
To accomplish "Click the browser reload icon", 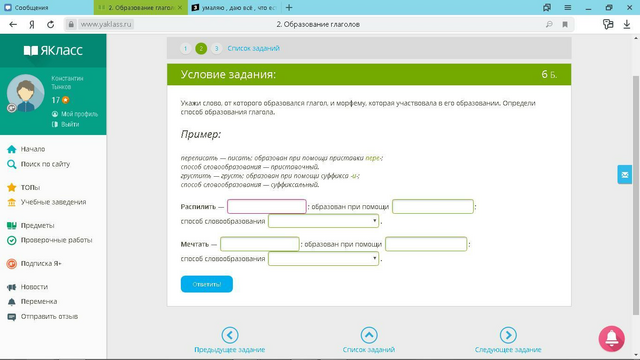I will click(50, 24).
